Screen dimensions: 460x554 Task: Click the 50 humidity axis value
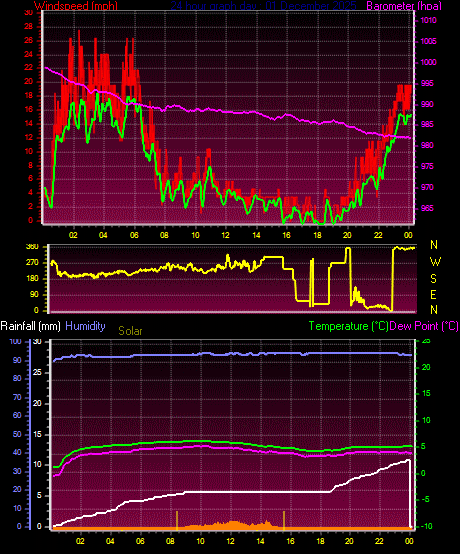point(17,434)
